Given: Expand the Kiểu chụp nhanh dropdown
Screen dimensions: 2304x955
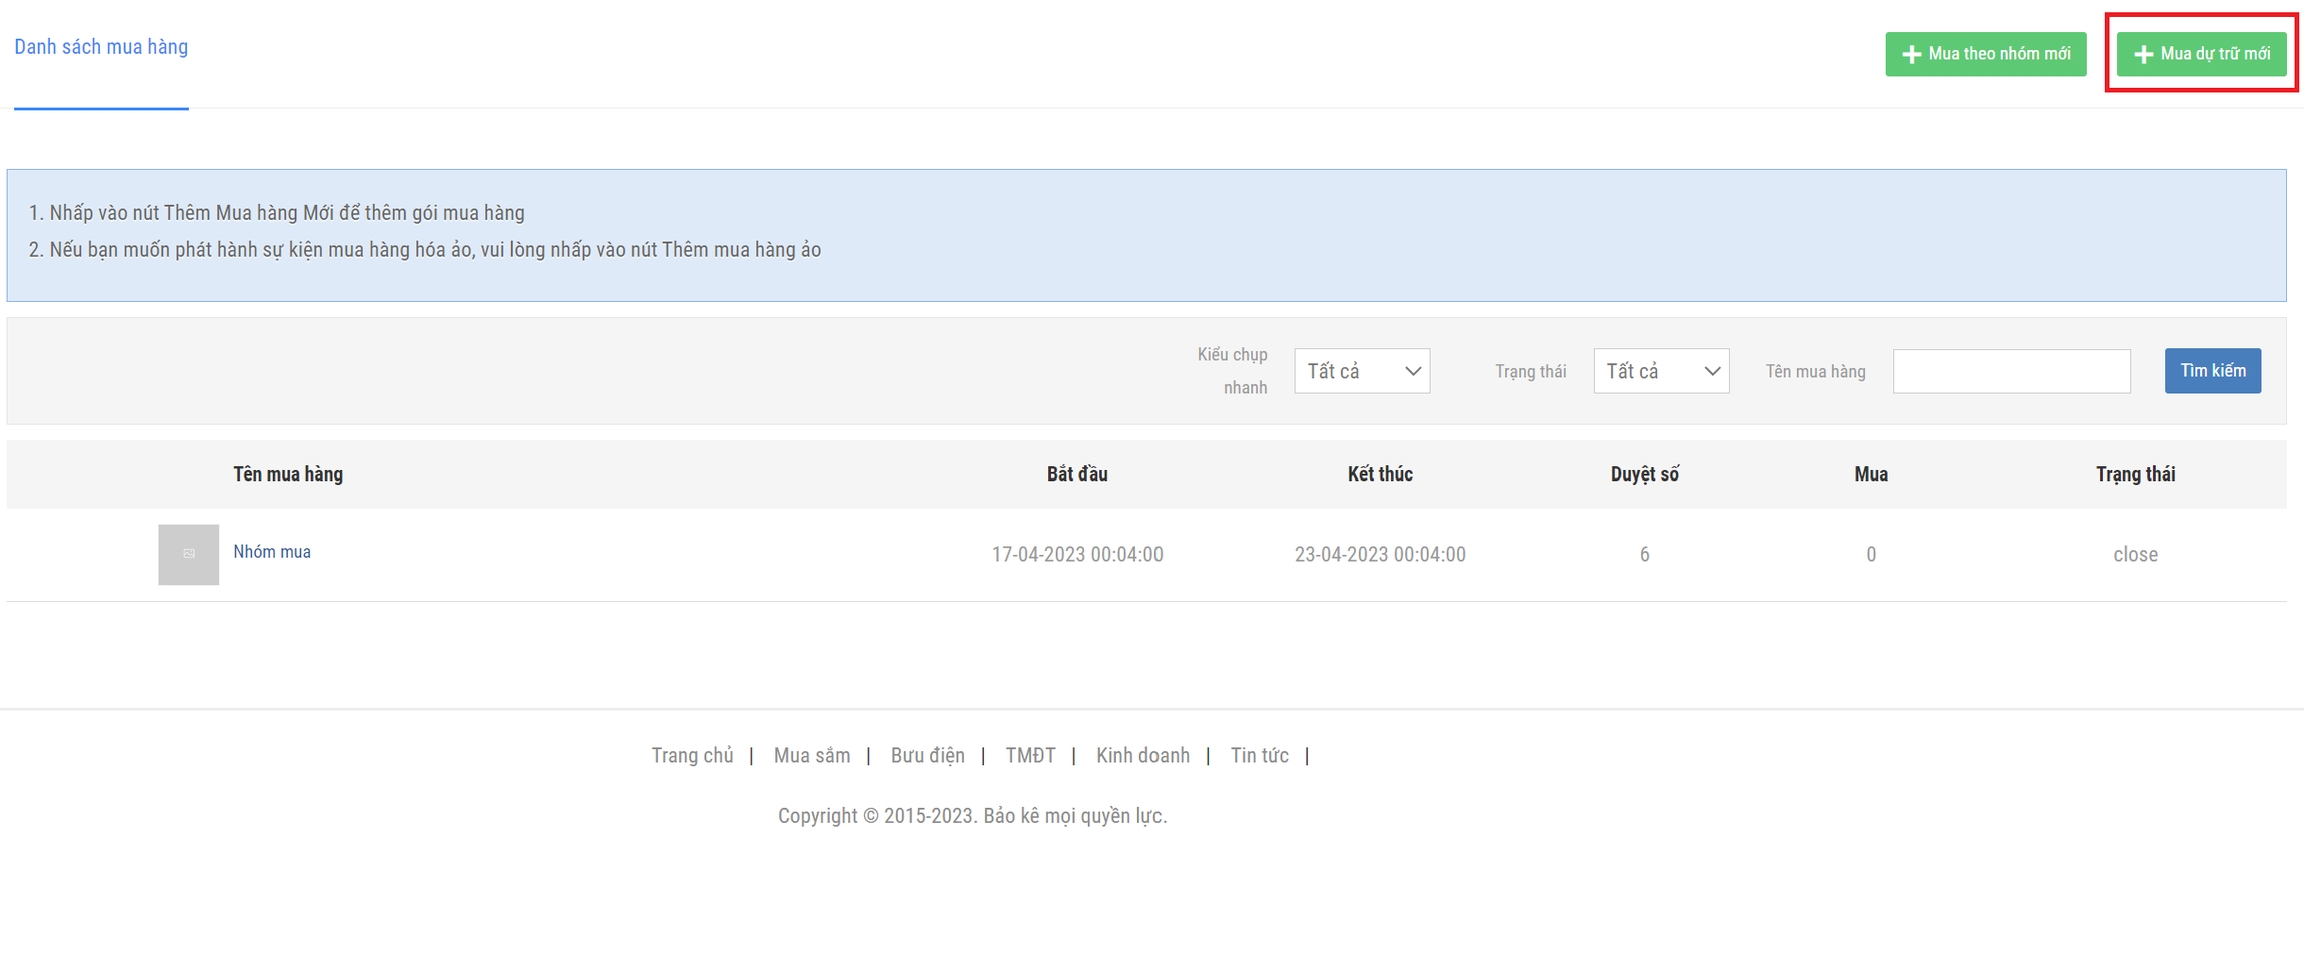Looking at the screenshot, I should click(1361, 371).
